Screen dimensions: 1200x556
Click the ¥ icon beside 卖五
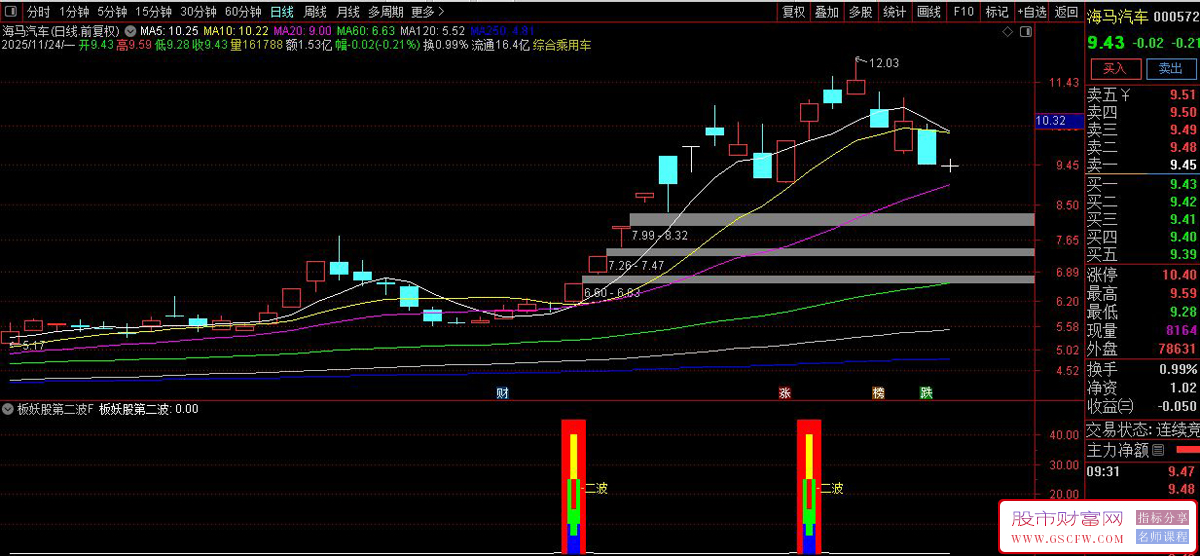(x=1125, y=95)
